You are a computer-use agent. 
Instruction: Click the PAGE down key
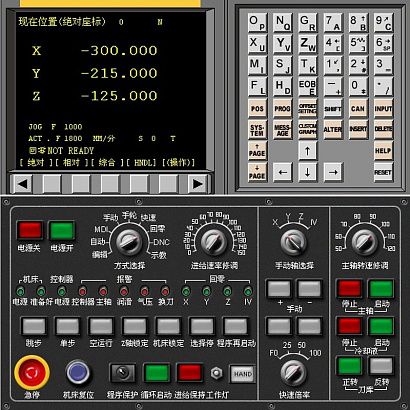(x=257, y=172)
